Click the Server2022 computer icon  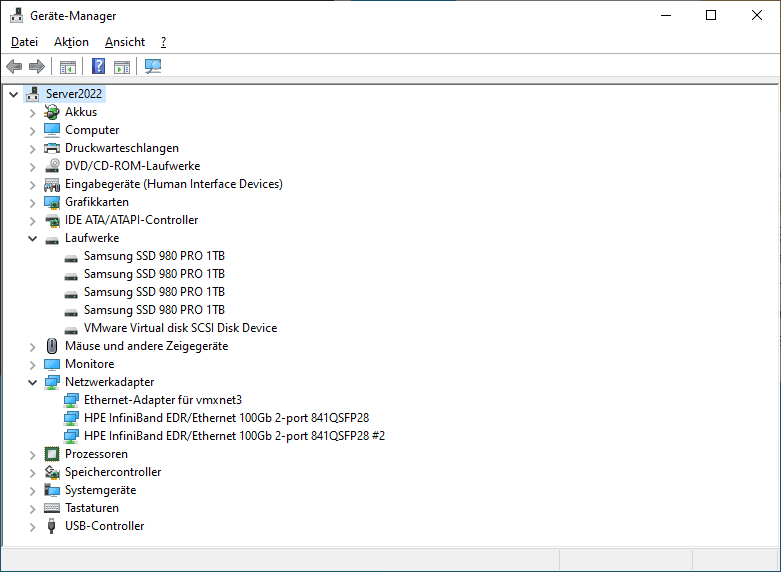(x=33, y=94)
